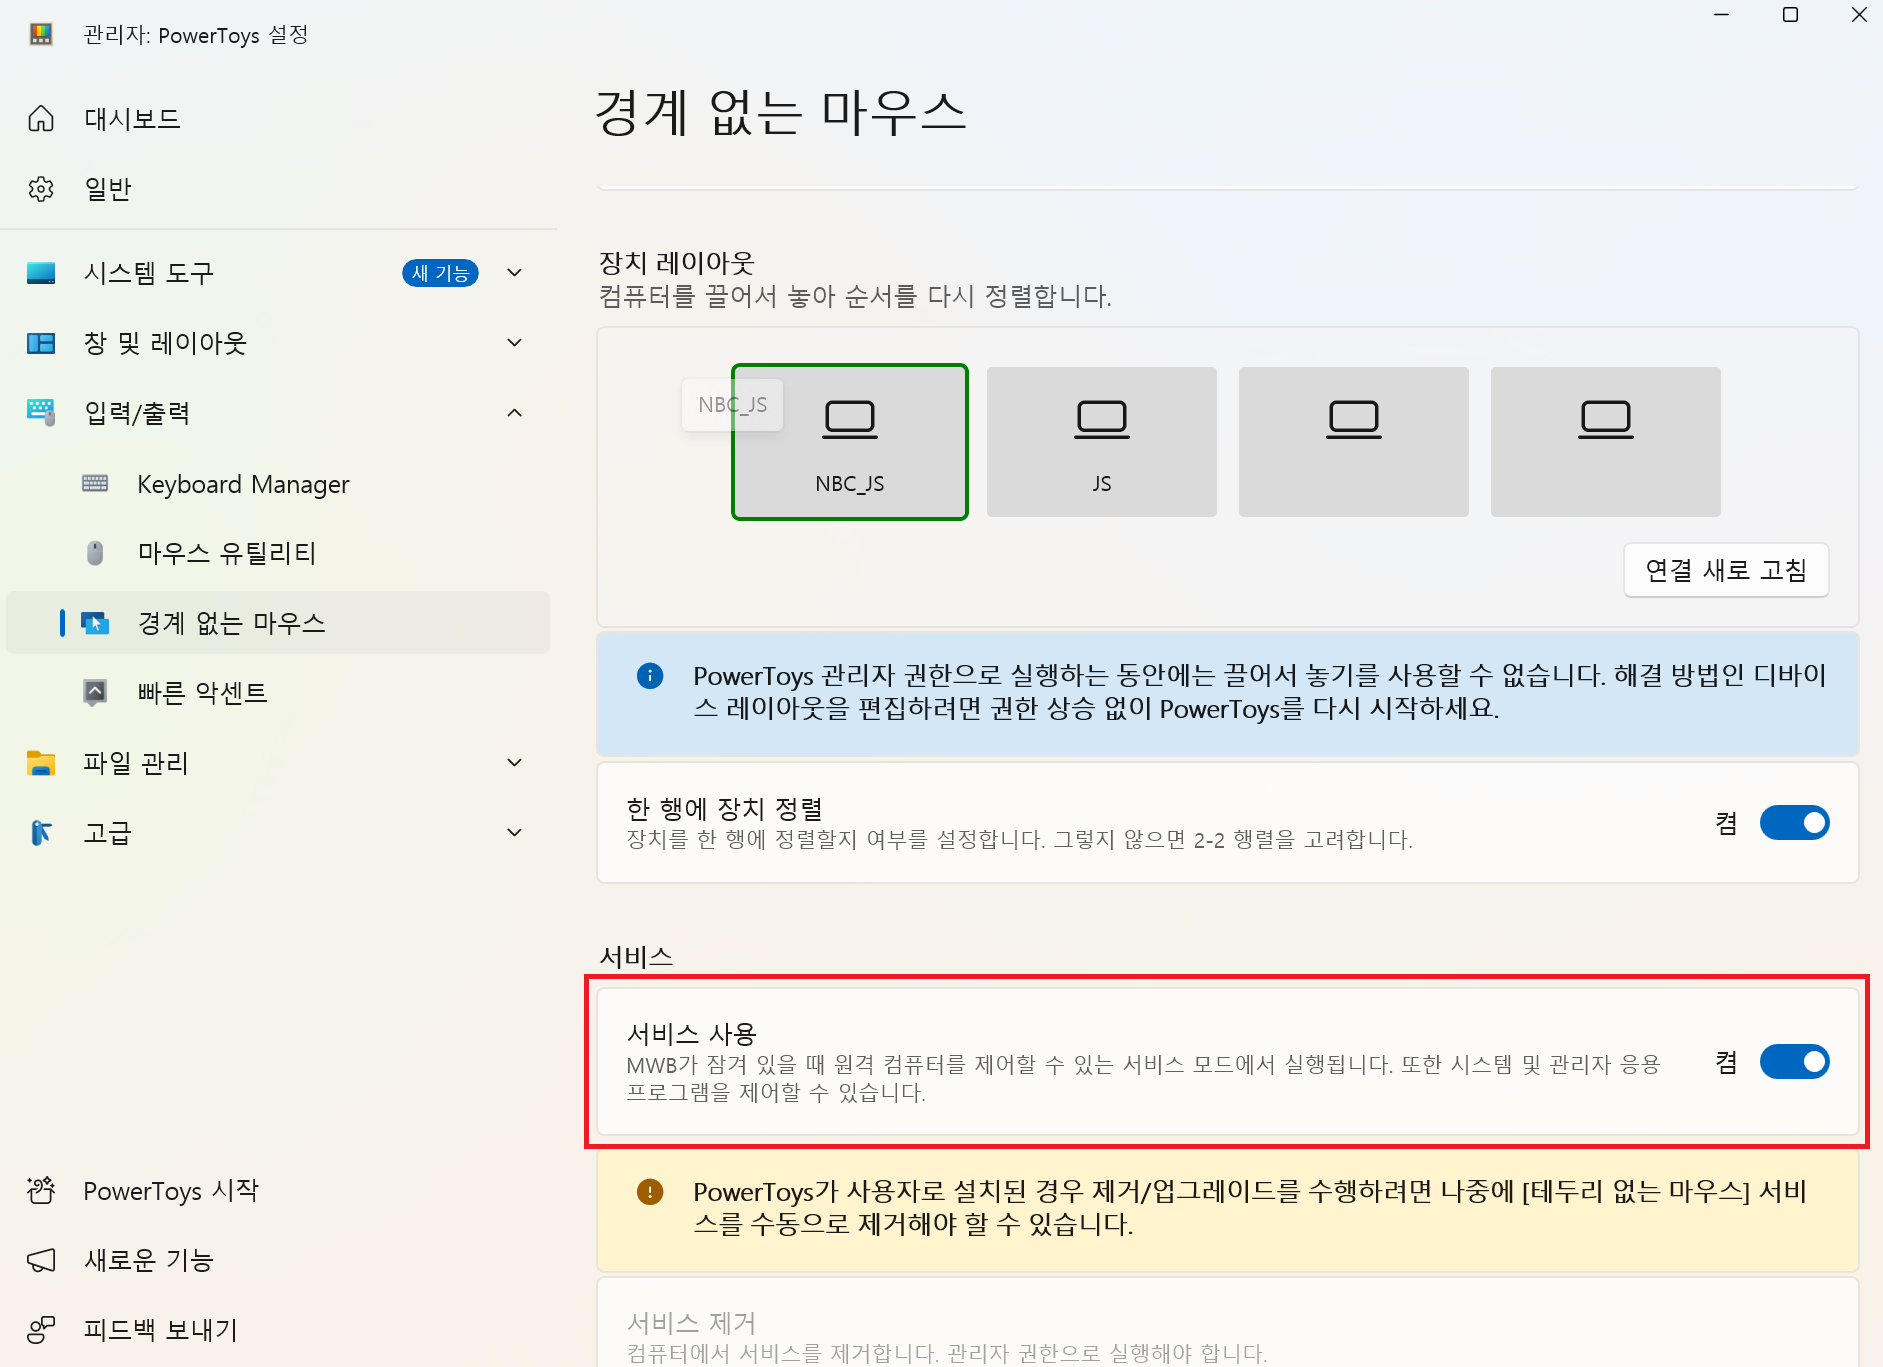
Task: Click the 새로운 기능 megaphone icon
Action: [41, 1260]
